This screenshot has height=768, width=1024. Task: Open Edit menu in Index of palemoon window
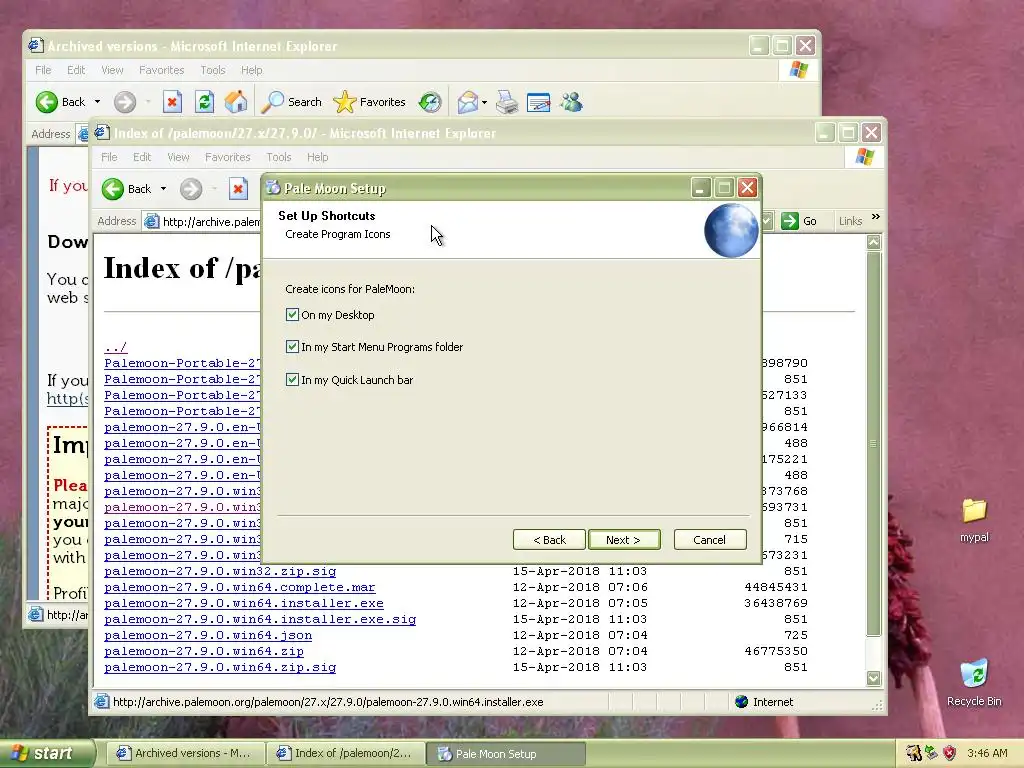click(142, 157)
